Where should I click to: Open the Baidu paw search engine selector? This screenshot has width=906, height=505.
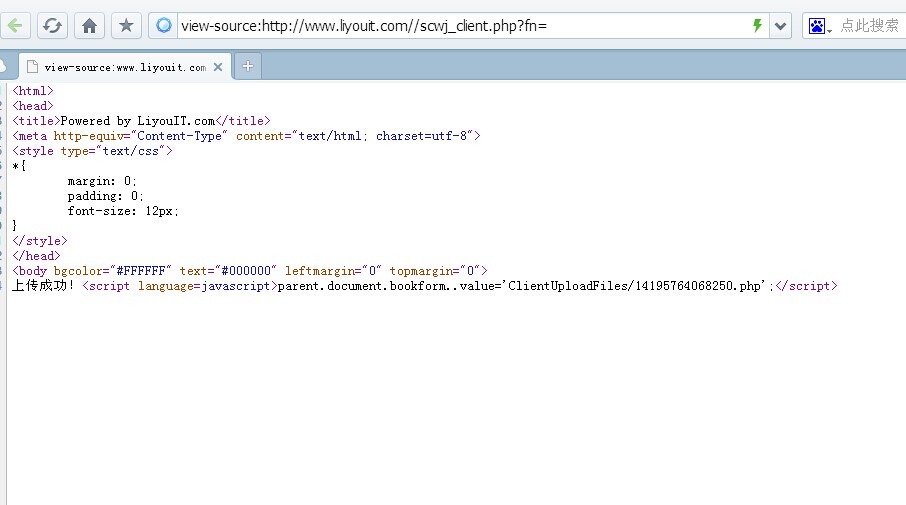819,26
